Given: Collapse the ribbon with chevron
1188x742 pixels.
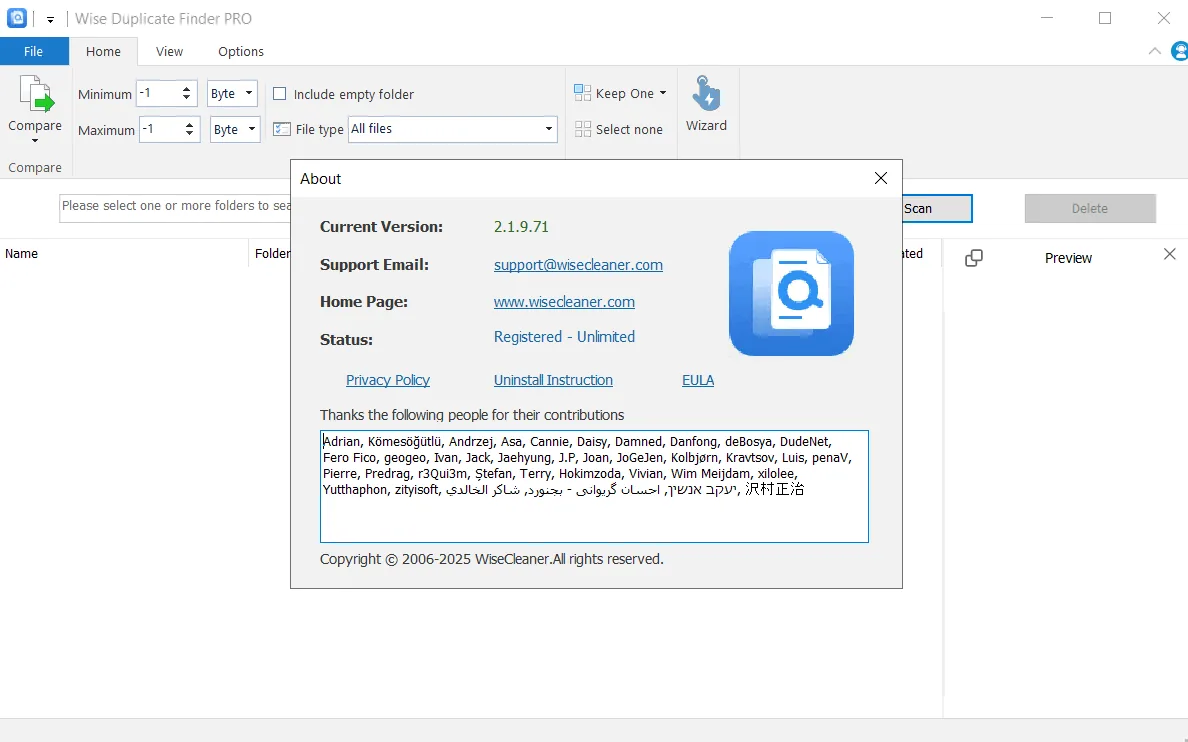Looking at the screenshot, I should (1154, 52).
